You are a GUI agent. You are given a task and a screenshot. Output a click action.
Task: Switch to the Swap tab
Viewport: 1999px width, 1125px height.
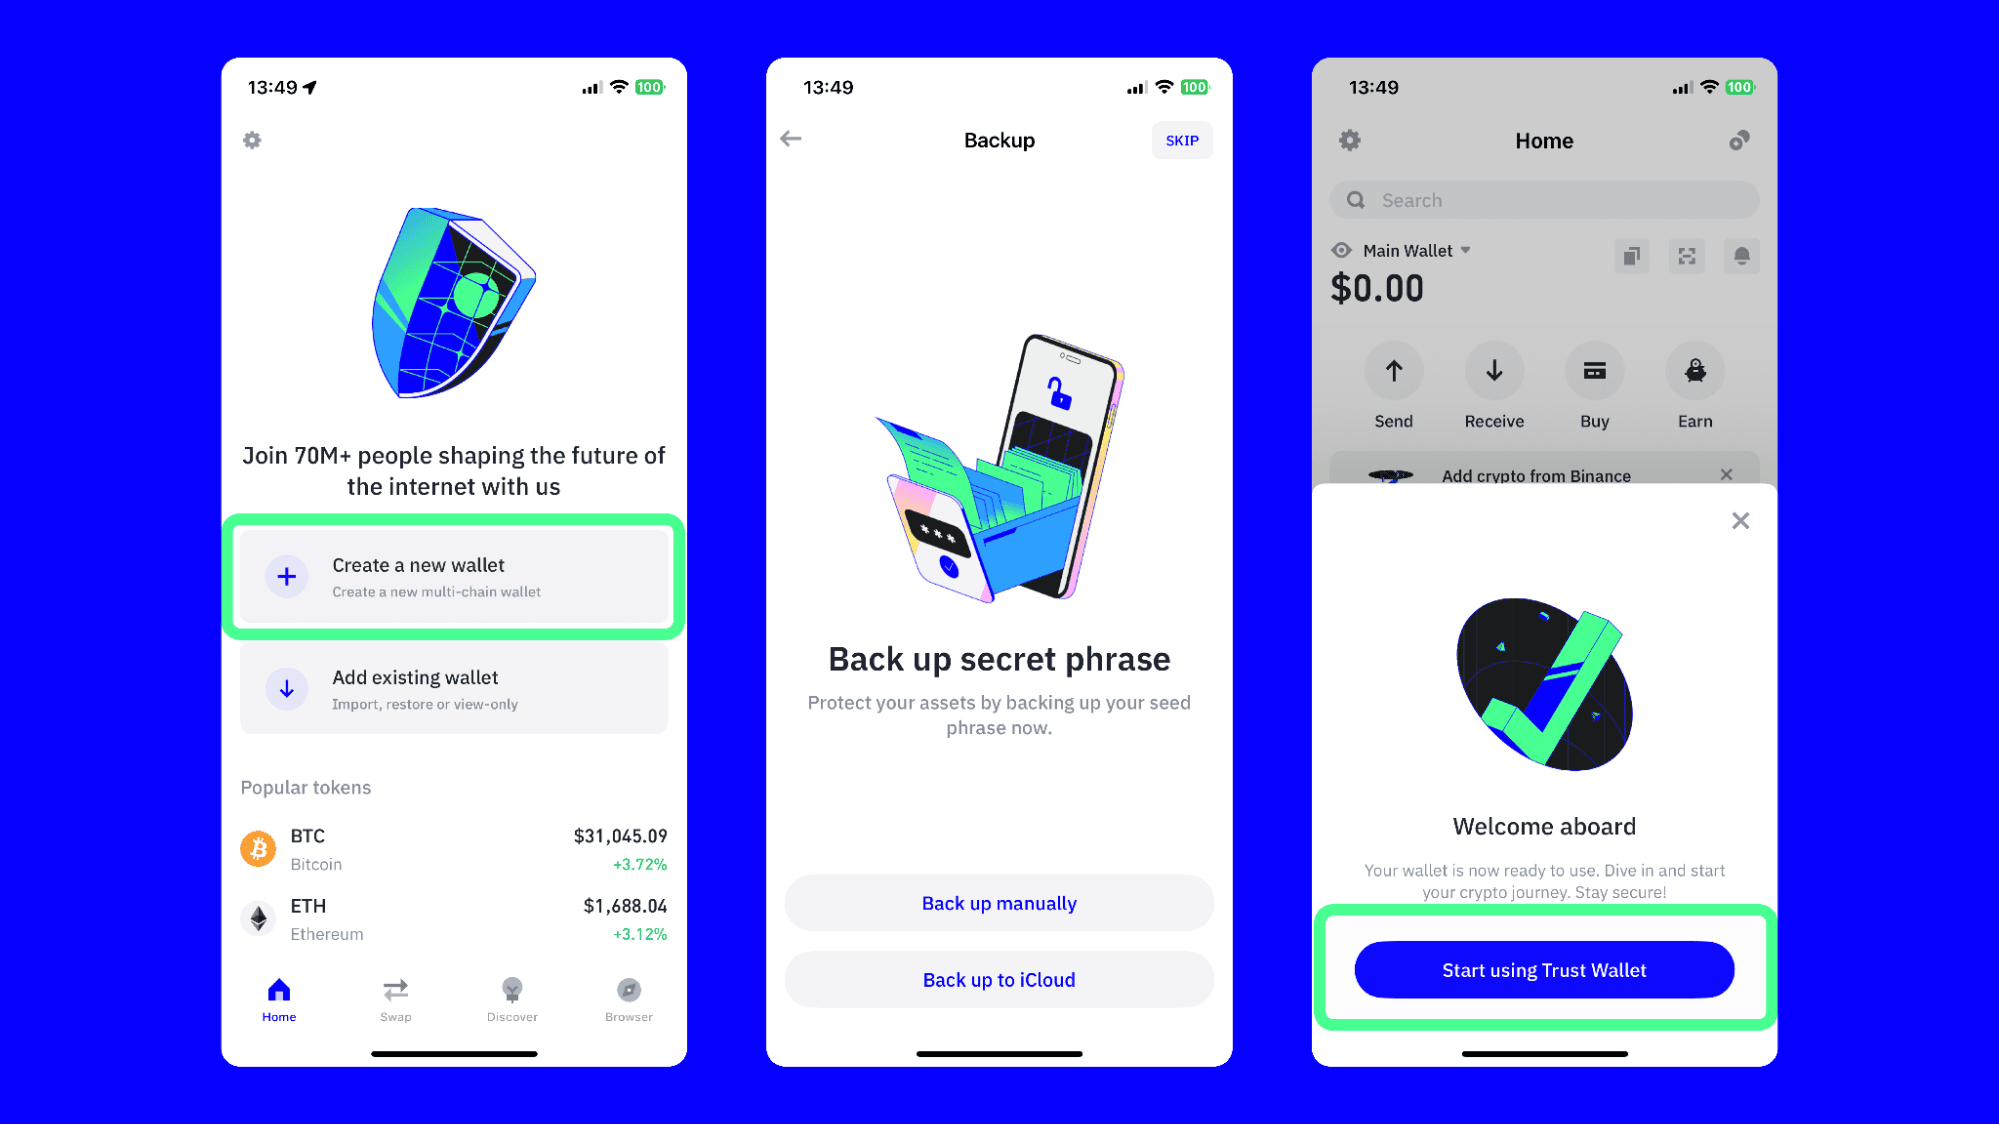pyautogui.click(x=394, y=999)
